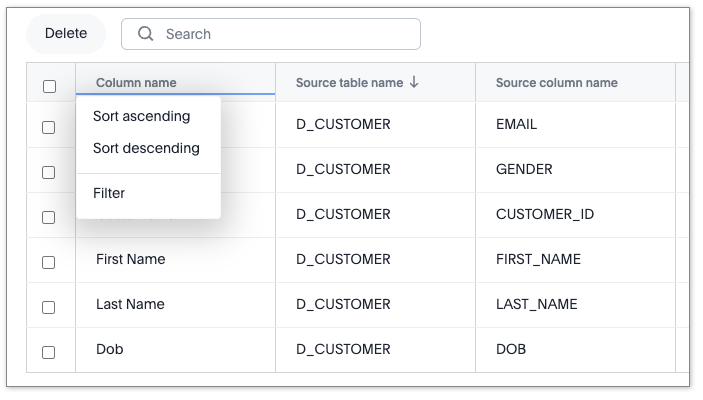Click D_CUSTOMER in the GENDER row
Screen dimensions: 703x400
point(343,170)
